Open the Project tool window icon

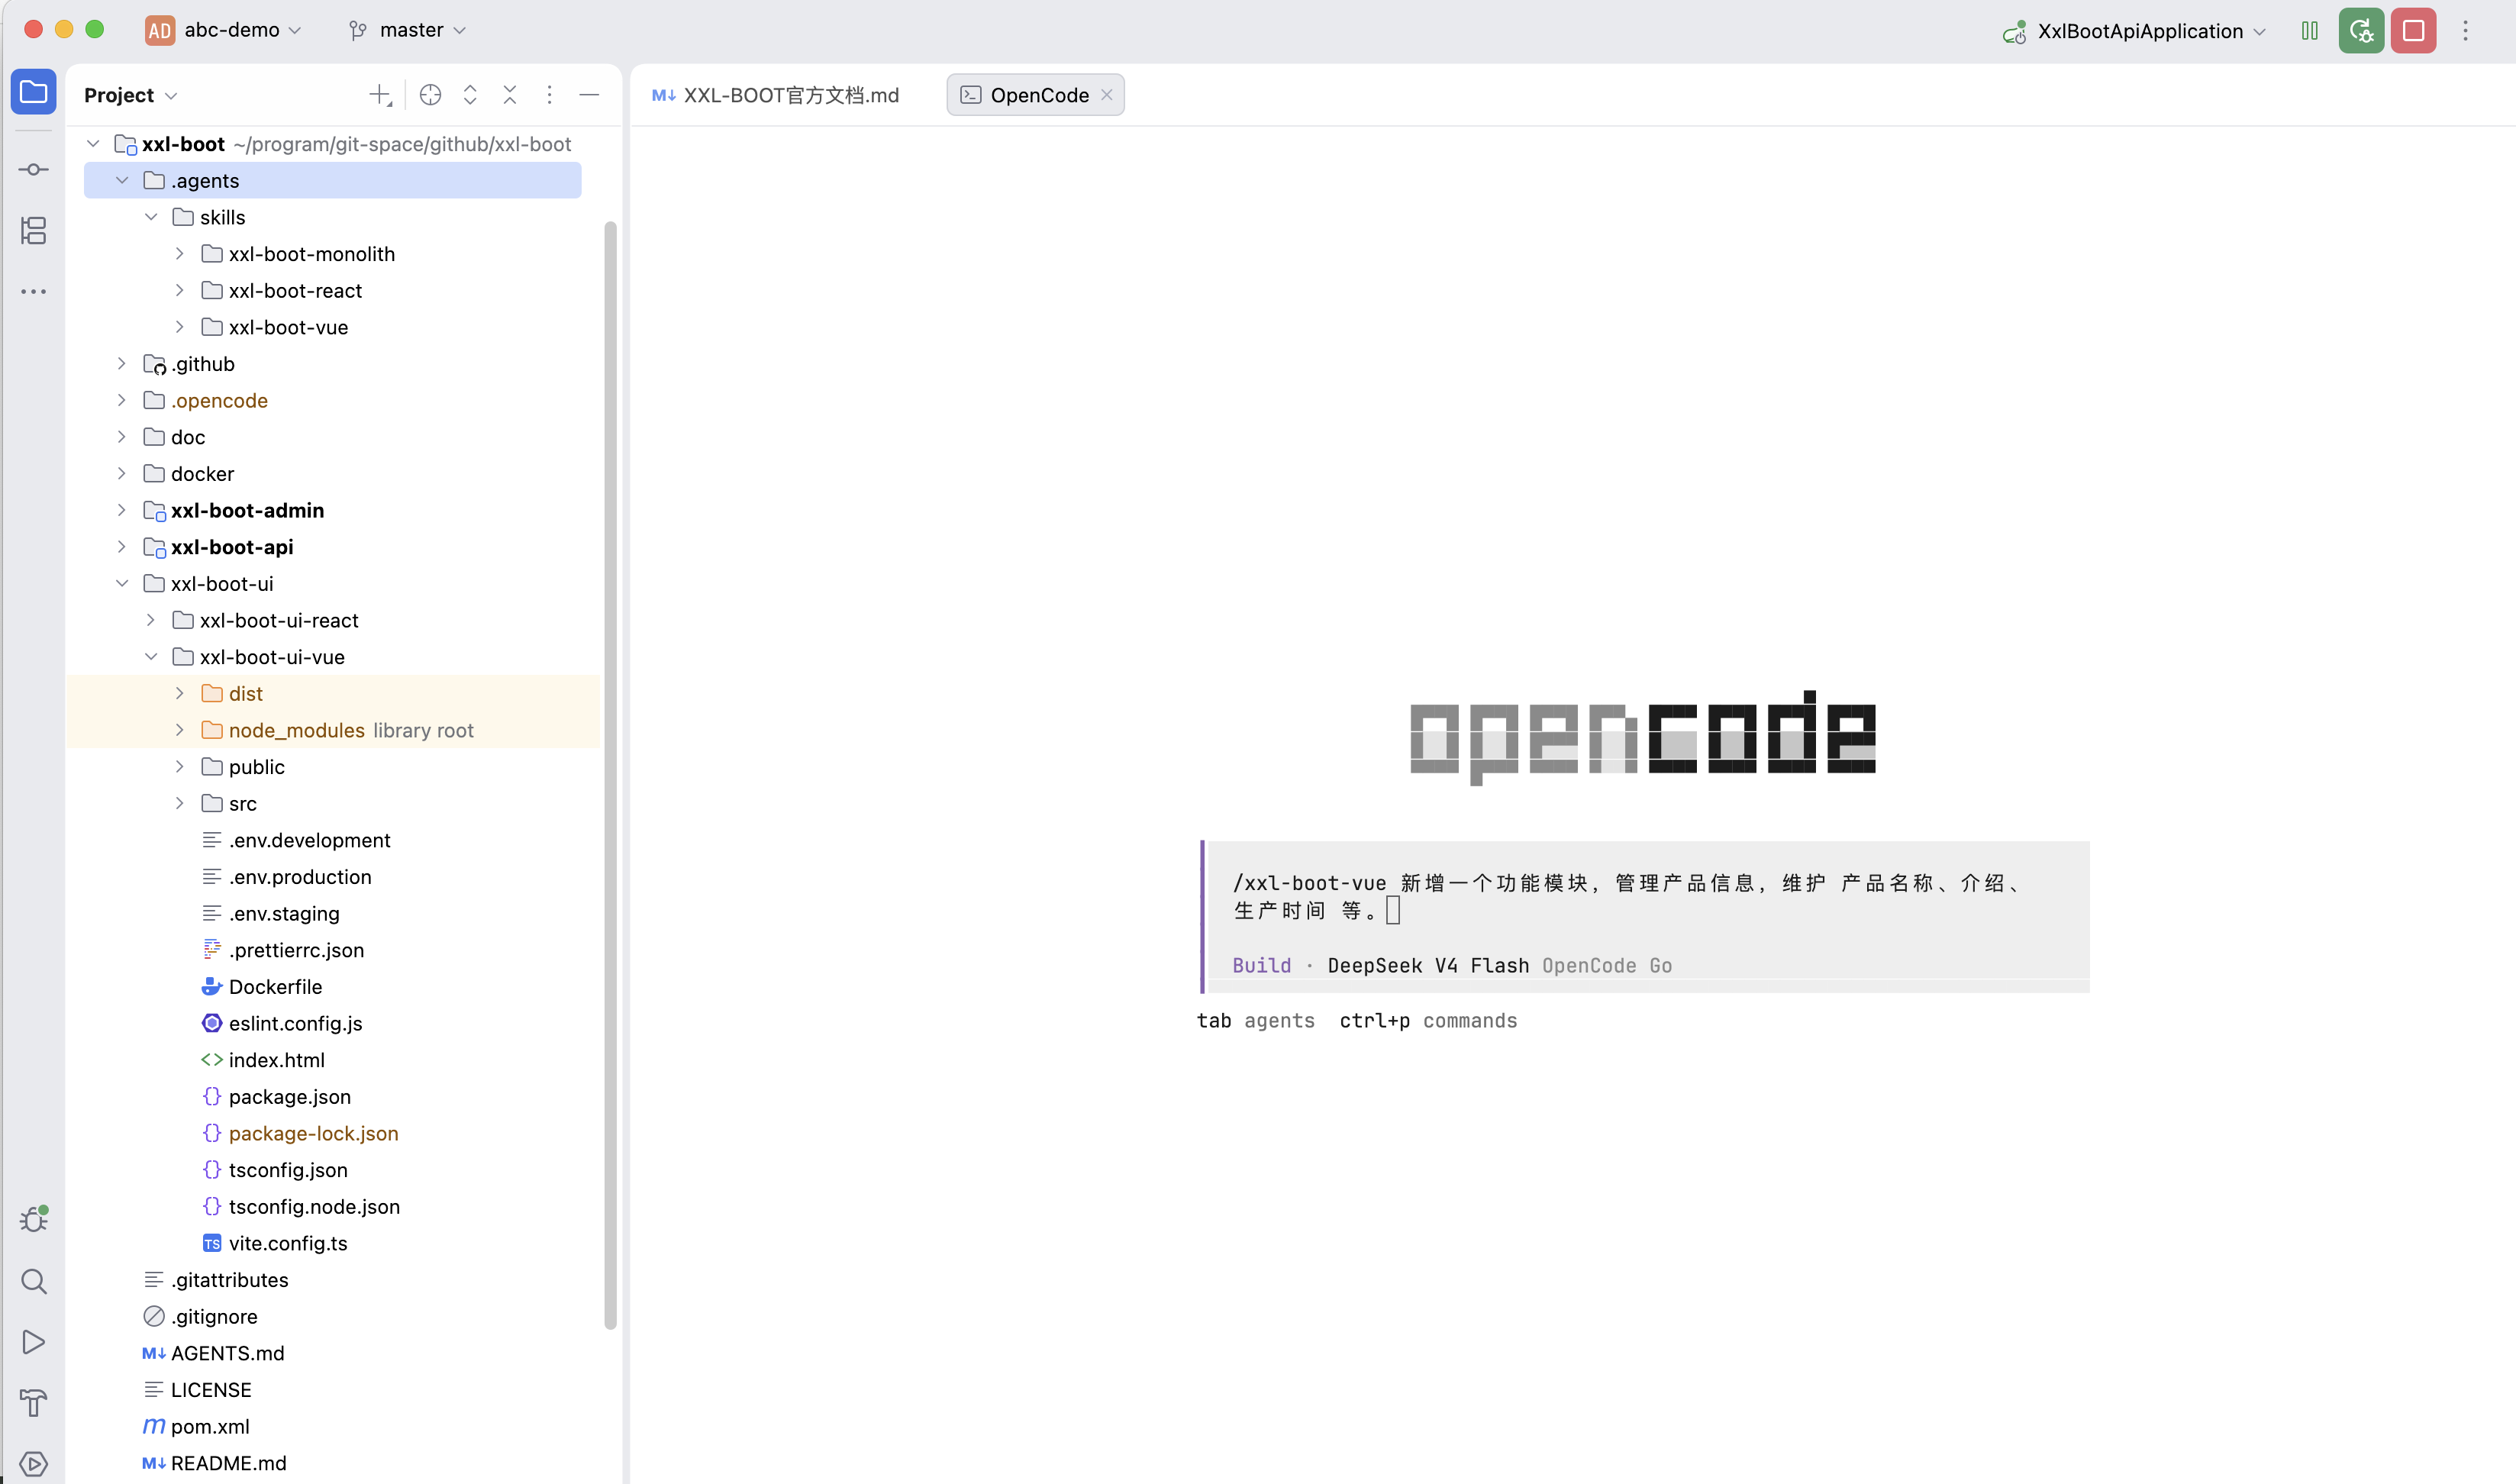33,93
